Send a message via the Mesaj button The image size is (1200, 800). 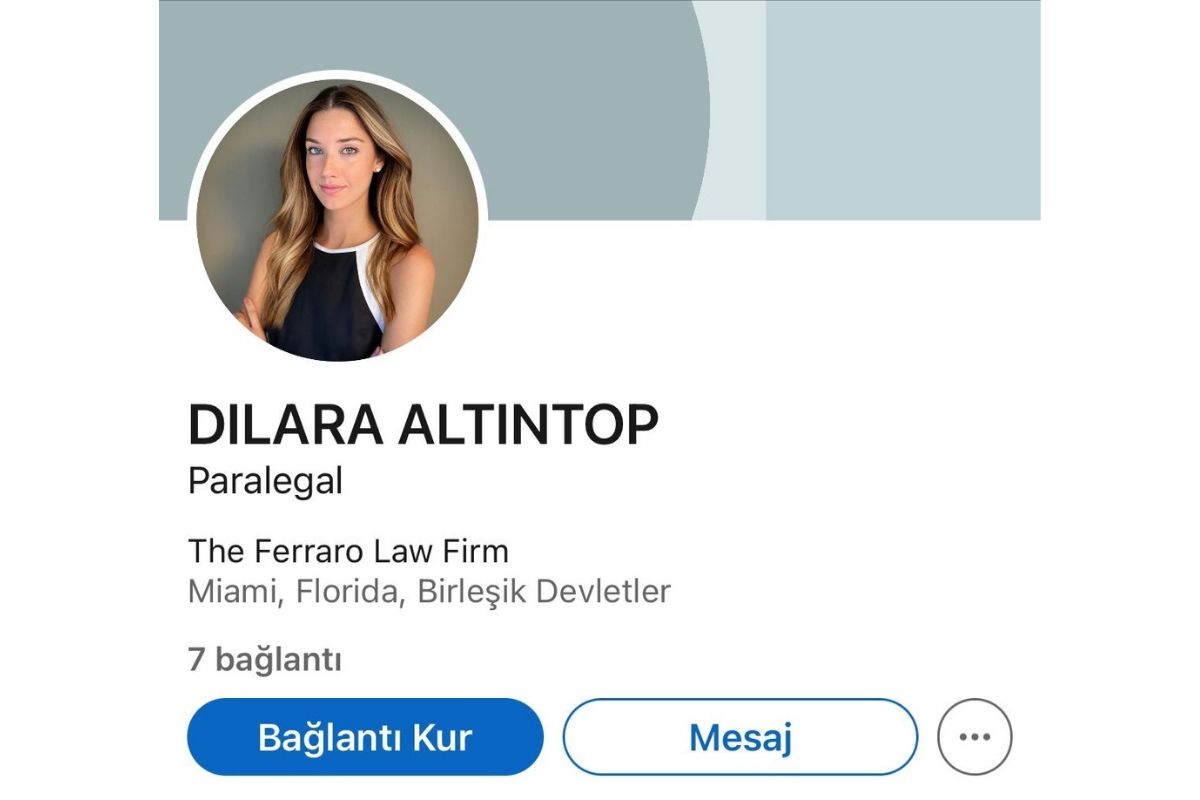740,737
